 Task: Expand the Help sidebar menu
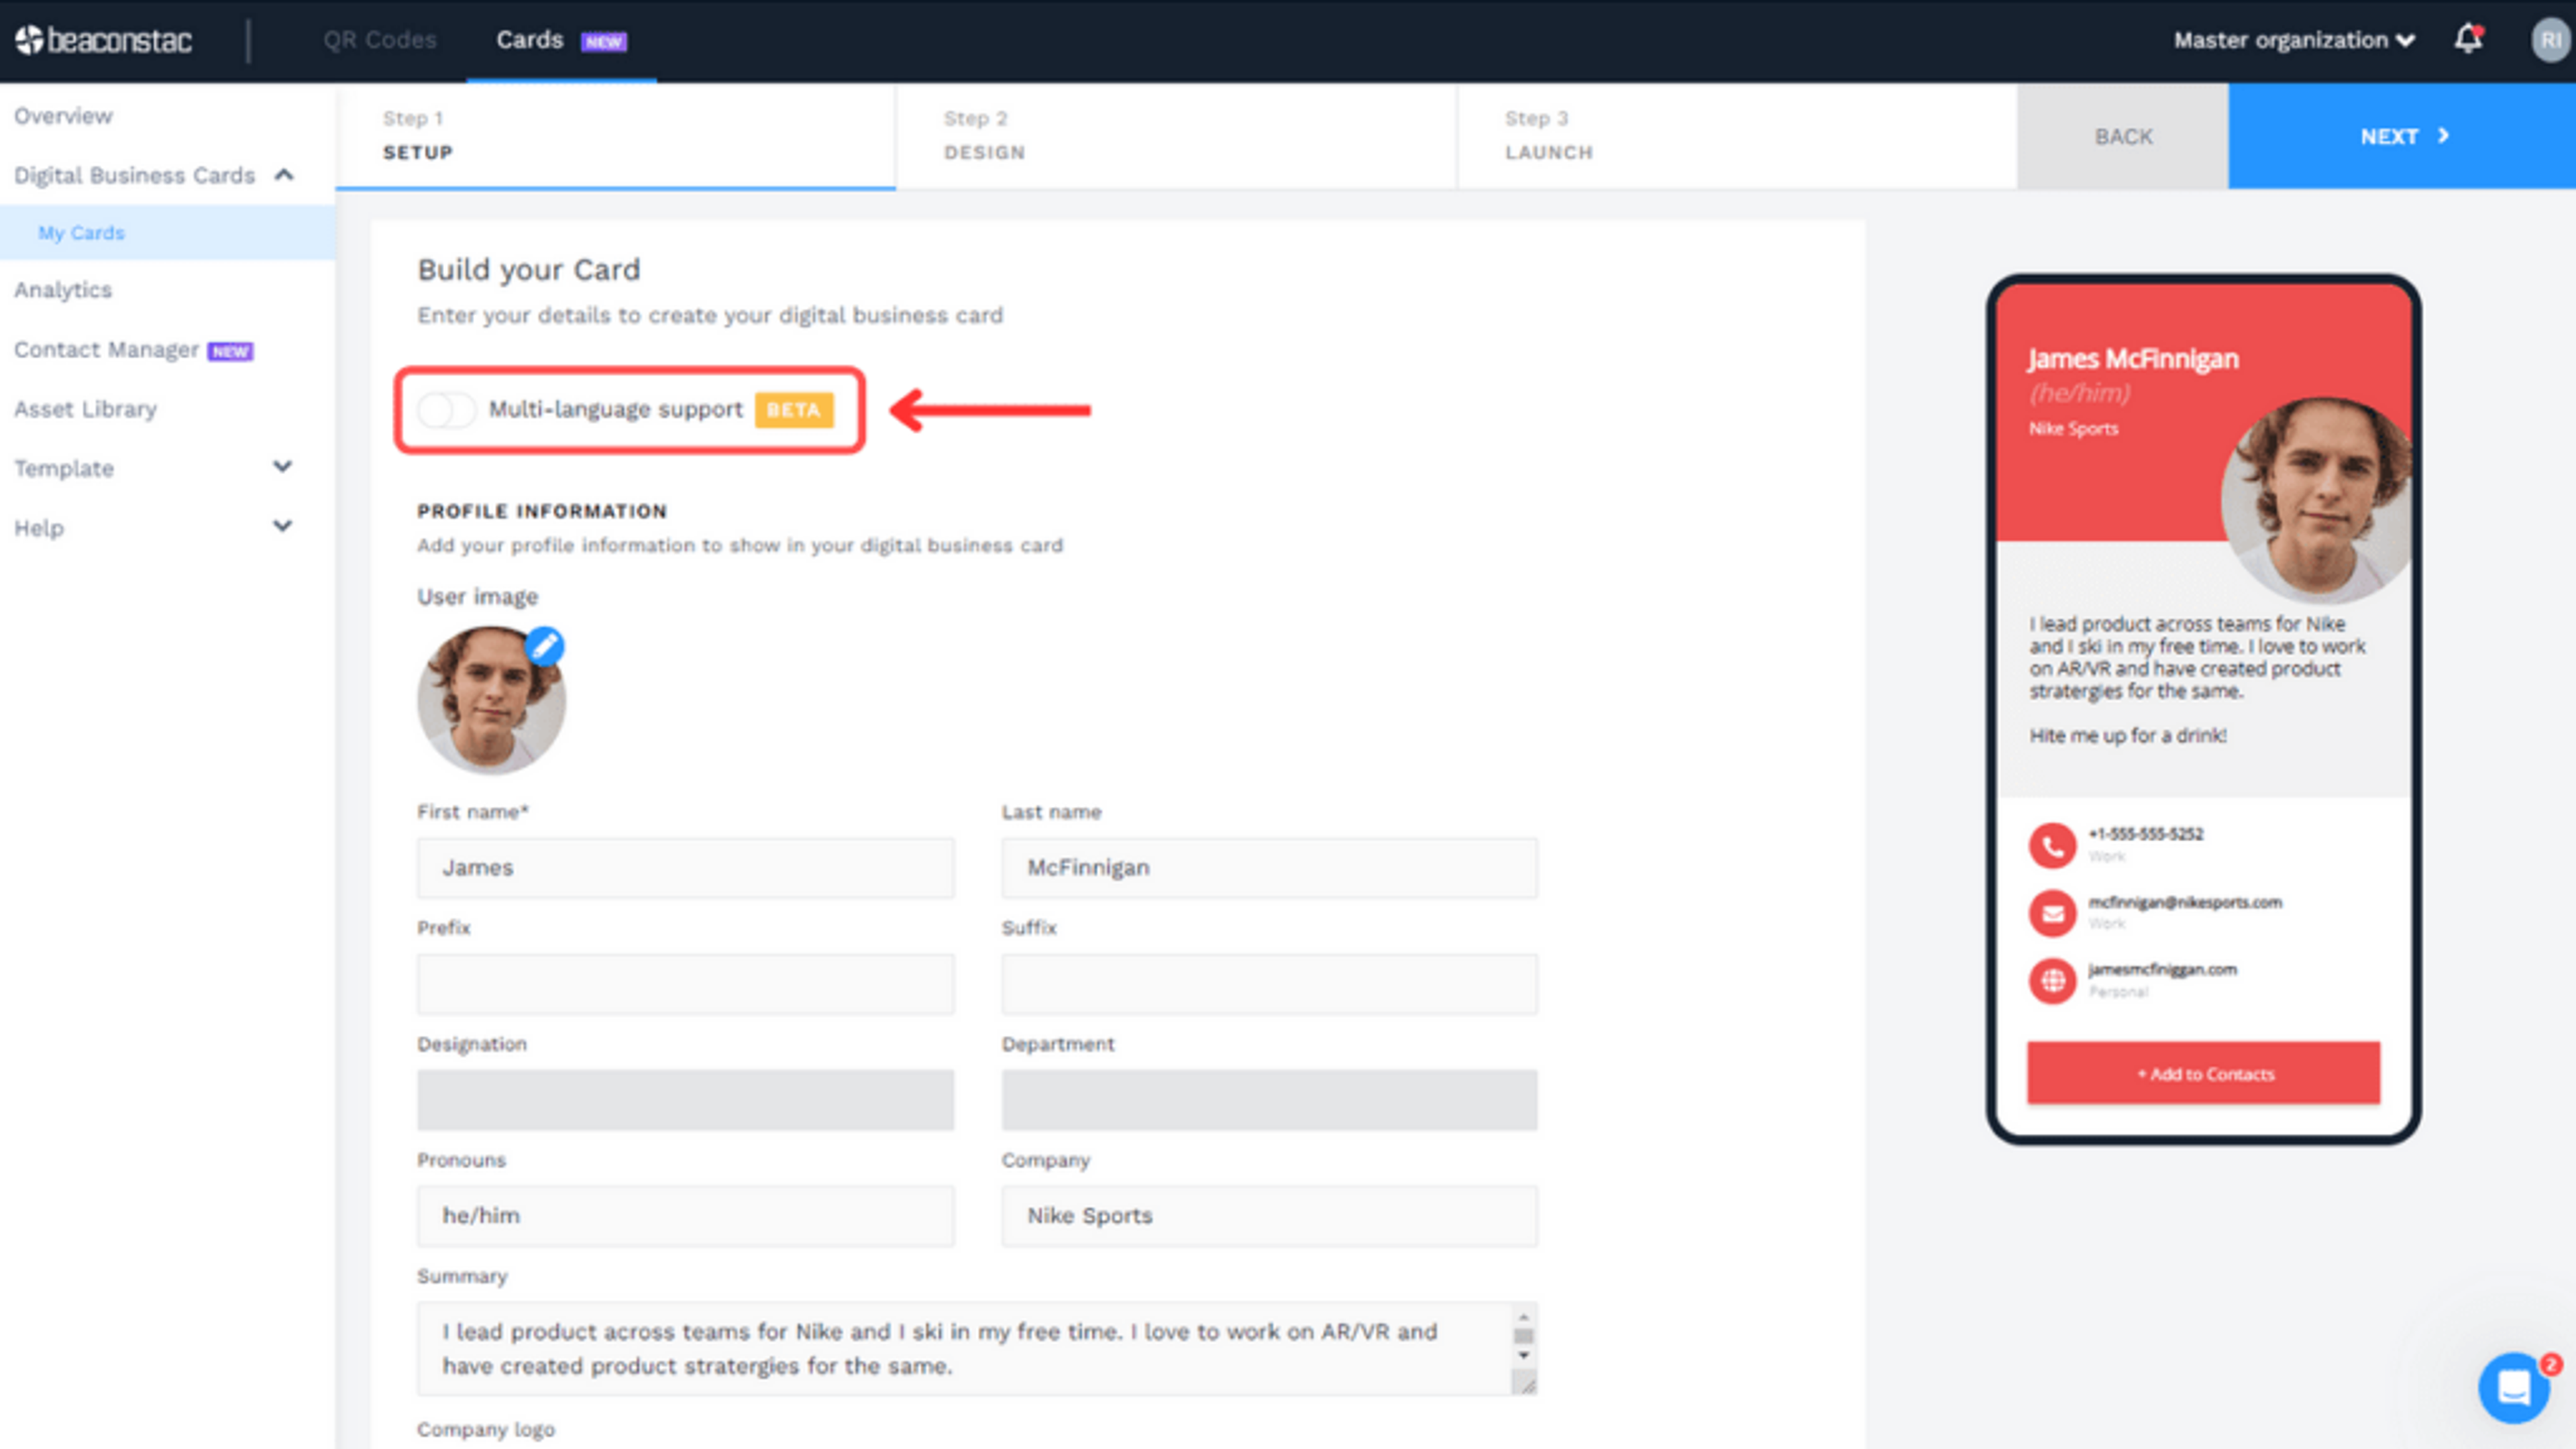tap(283, 526)
